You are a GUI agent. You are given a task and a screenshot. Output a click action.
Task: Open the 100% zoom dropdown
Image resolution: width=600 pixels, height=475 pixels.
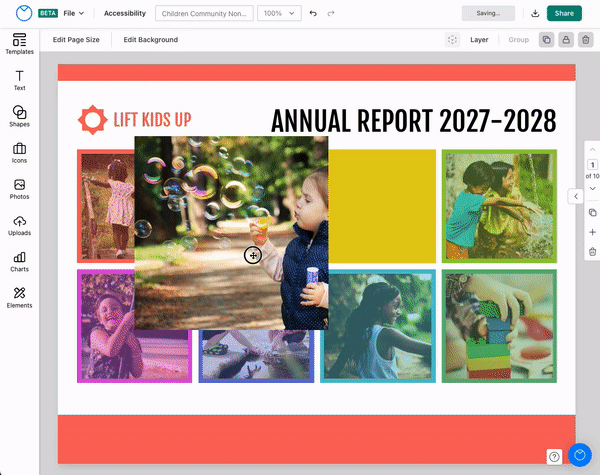279,13
